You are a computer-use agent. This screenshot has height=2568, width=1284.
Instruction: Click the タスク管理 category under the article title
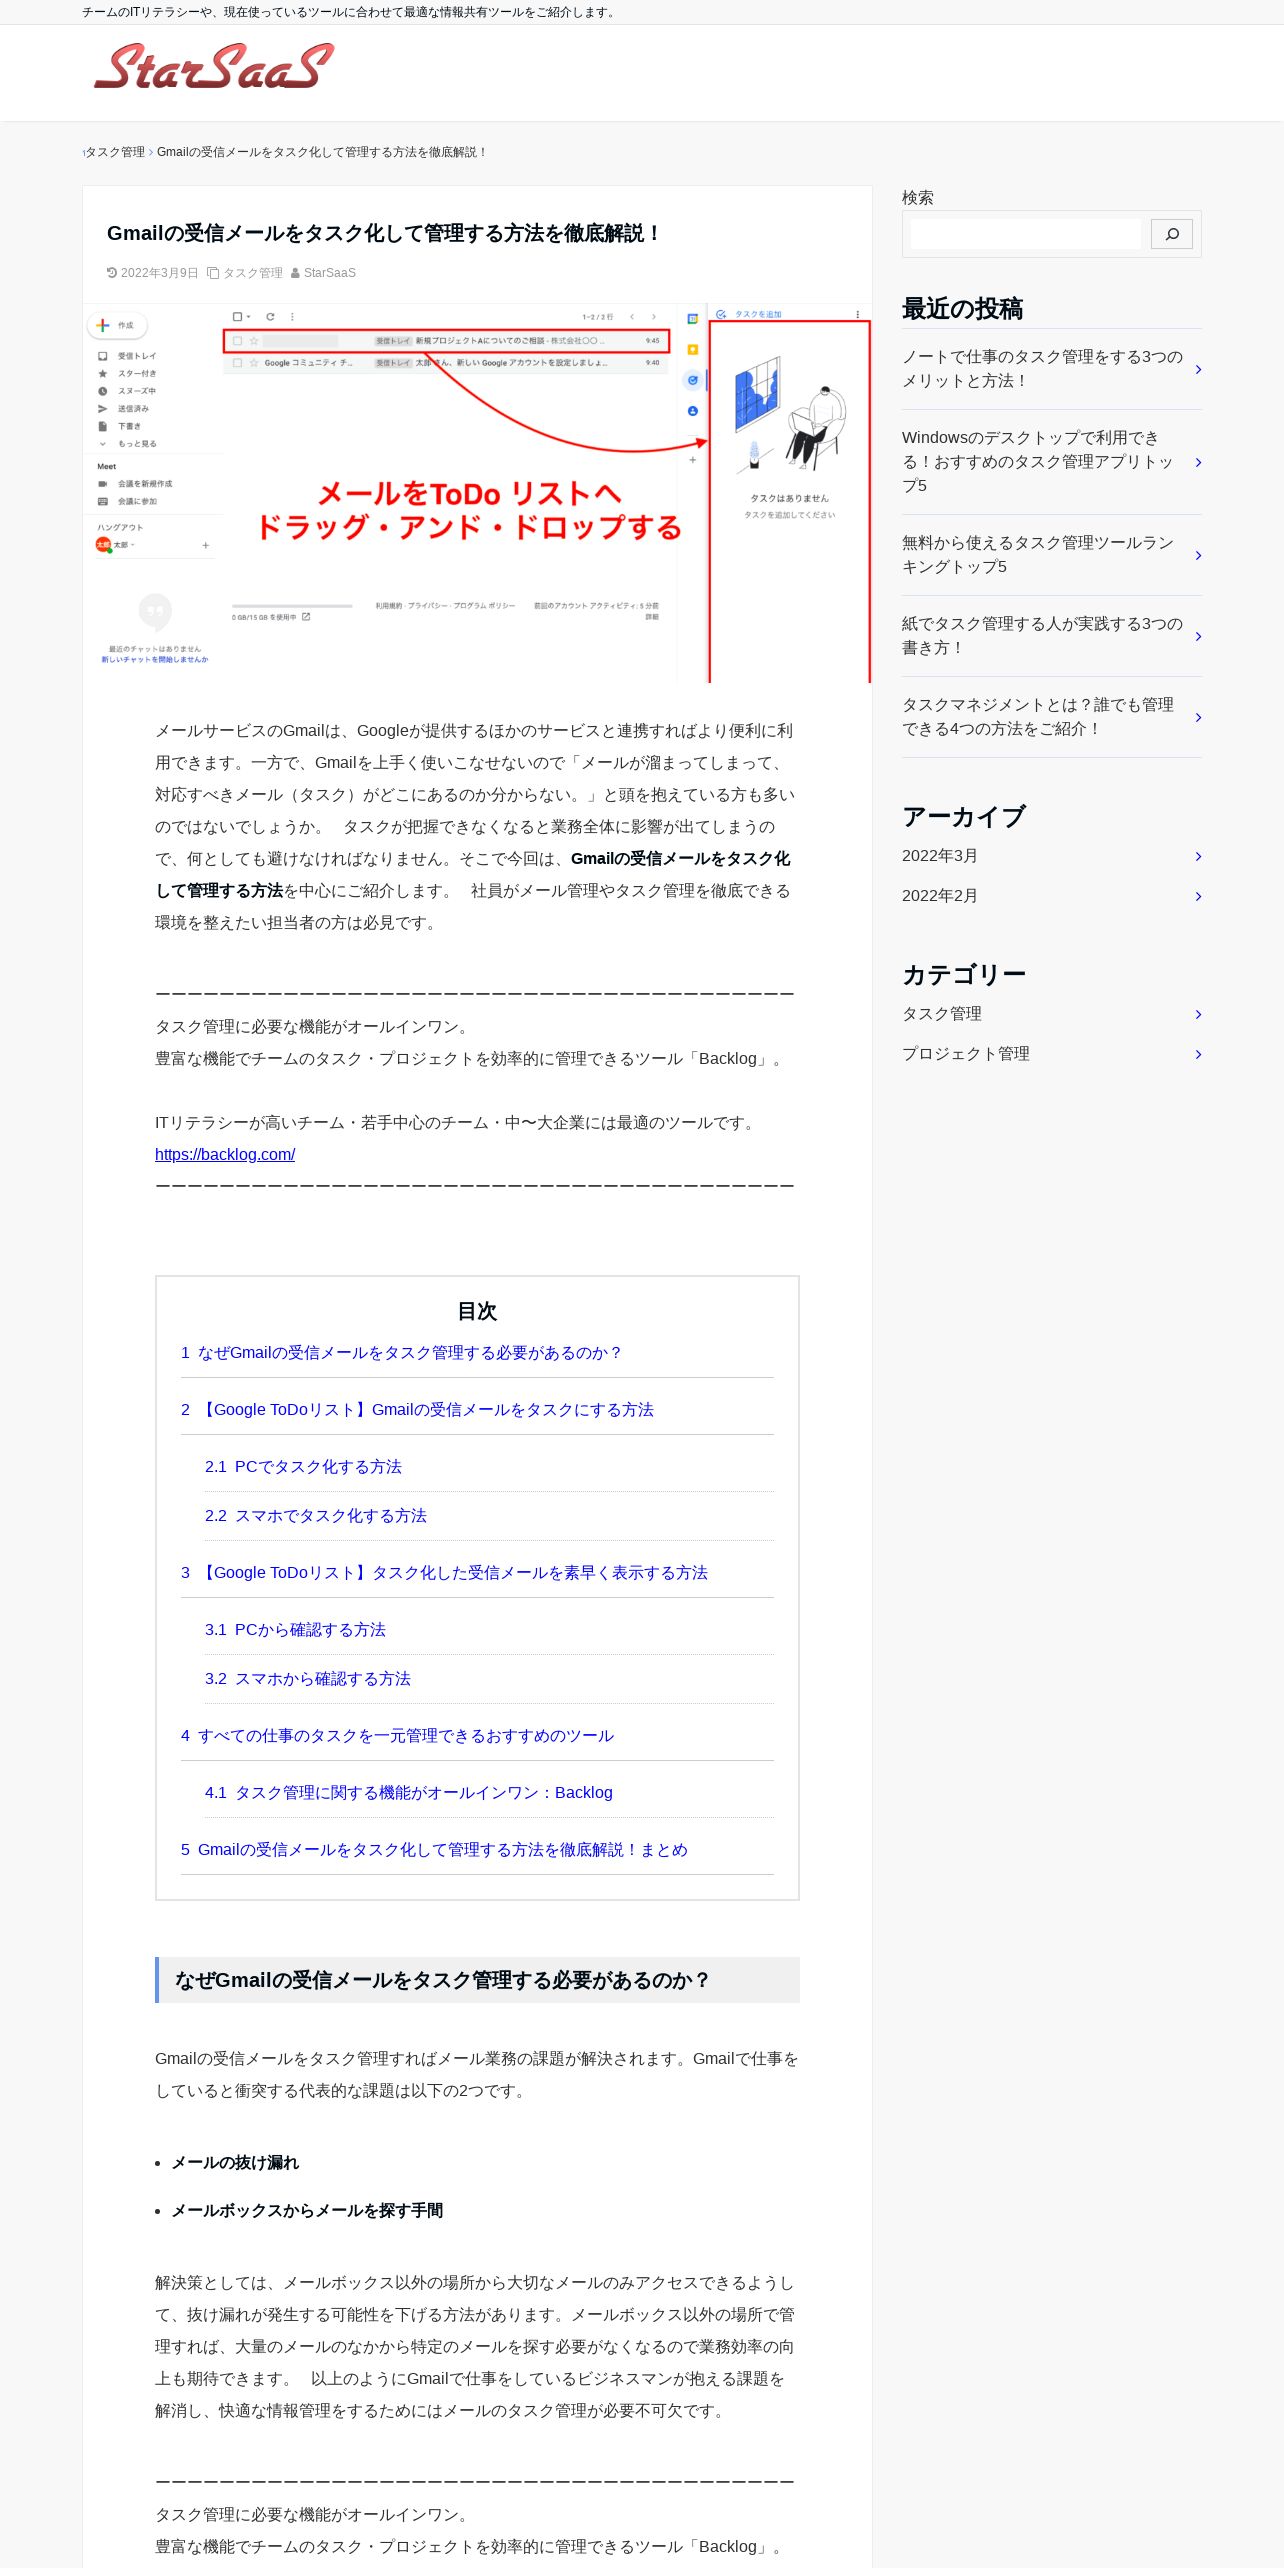coord(252,273)
